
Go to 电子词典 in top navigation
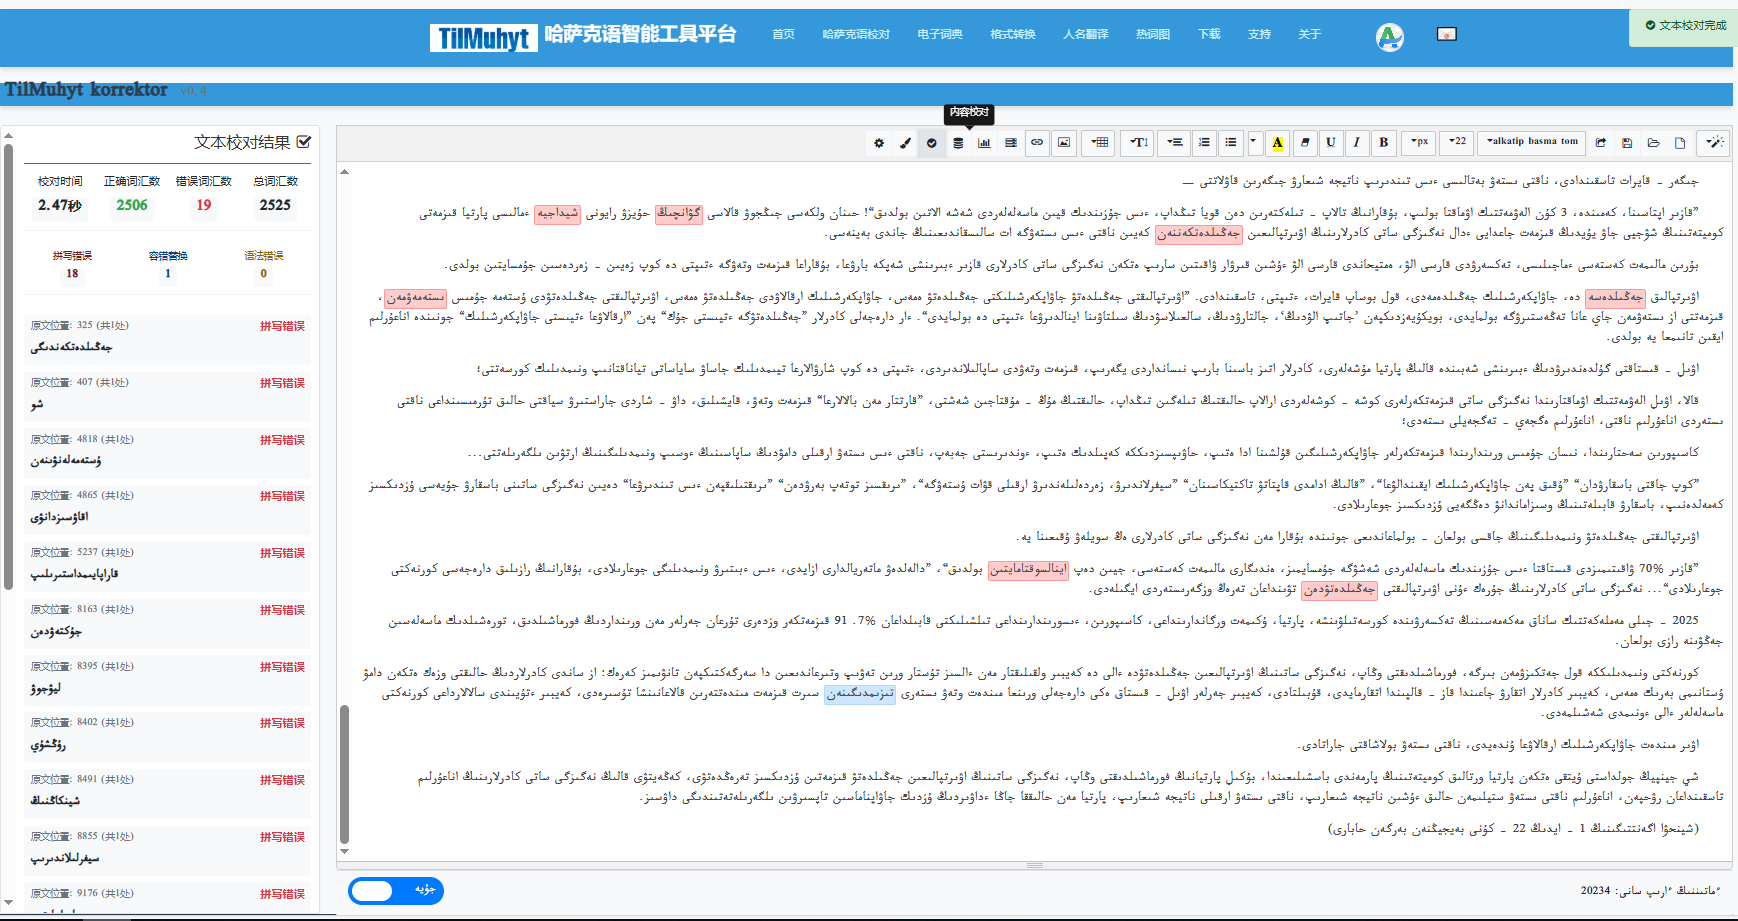coord(939,34)
